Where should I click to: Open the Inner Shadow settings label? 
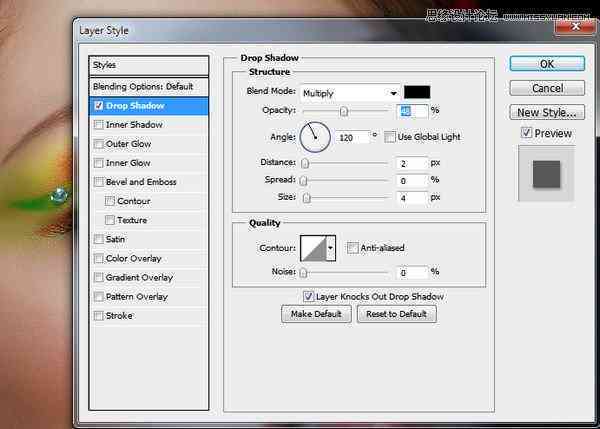pos(134,125)
